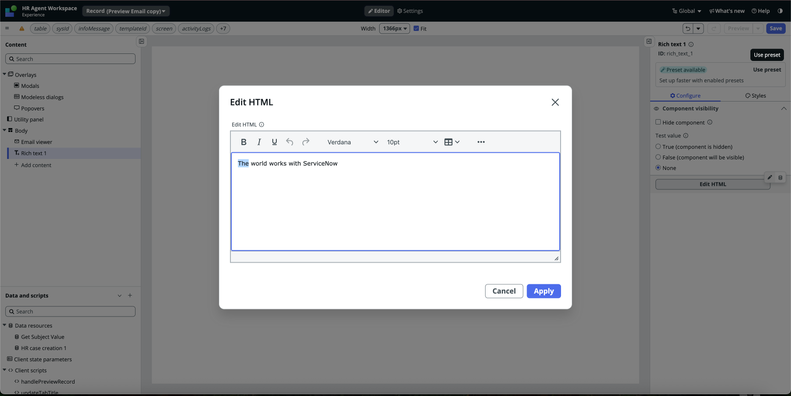This screenshot has width=791, height=396.
Task: Collapse the Body tree node
Action: click(5, 131)
